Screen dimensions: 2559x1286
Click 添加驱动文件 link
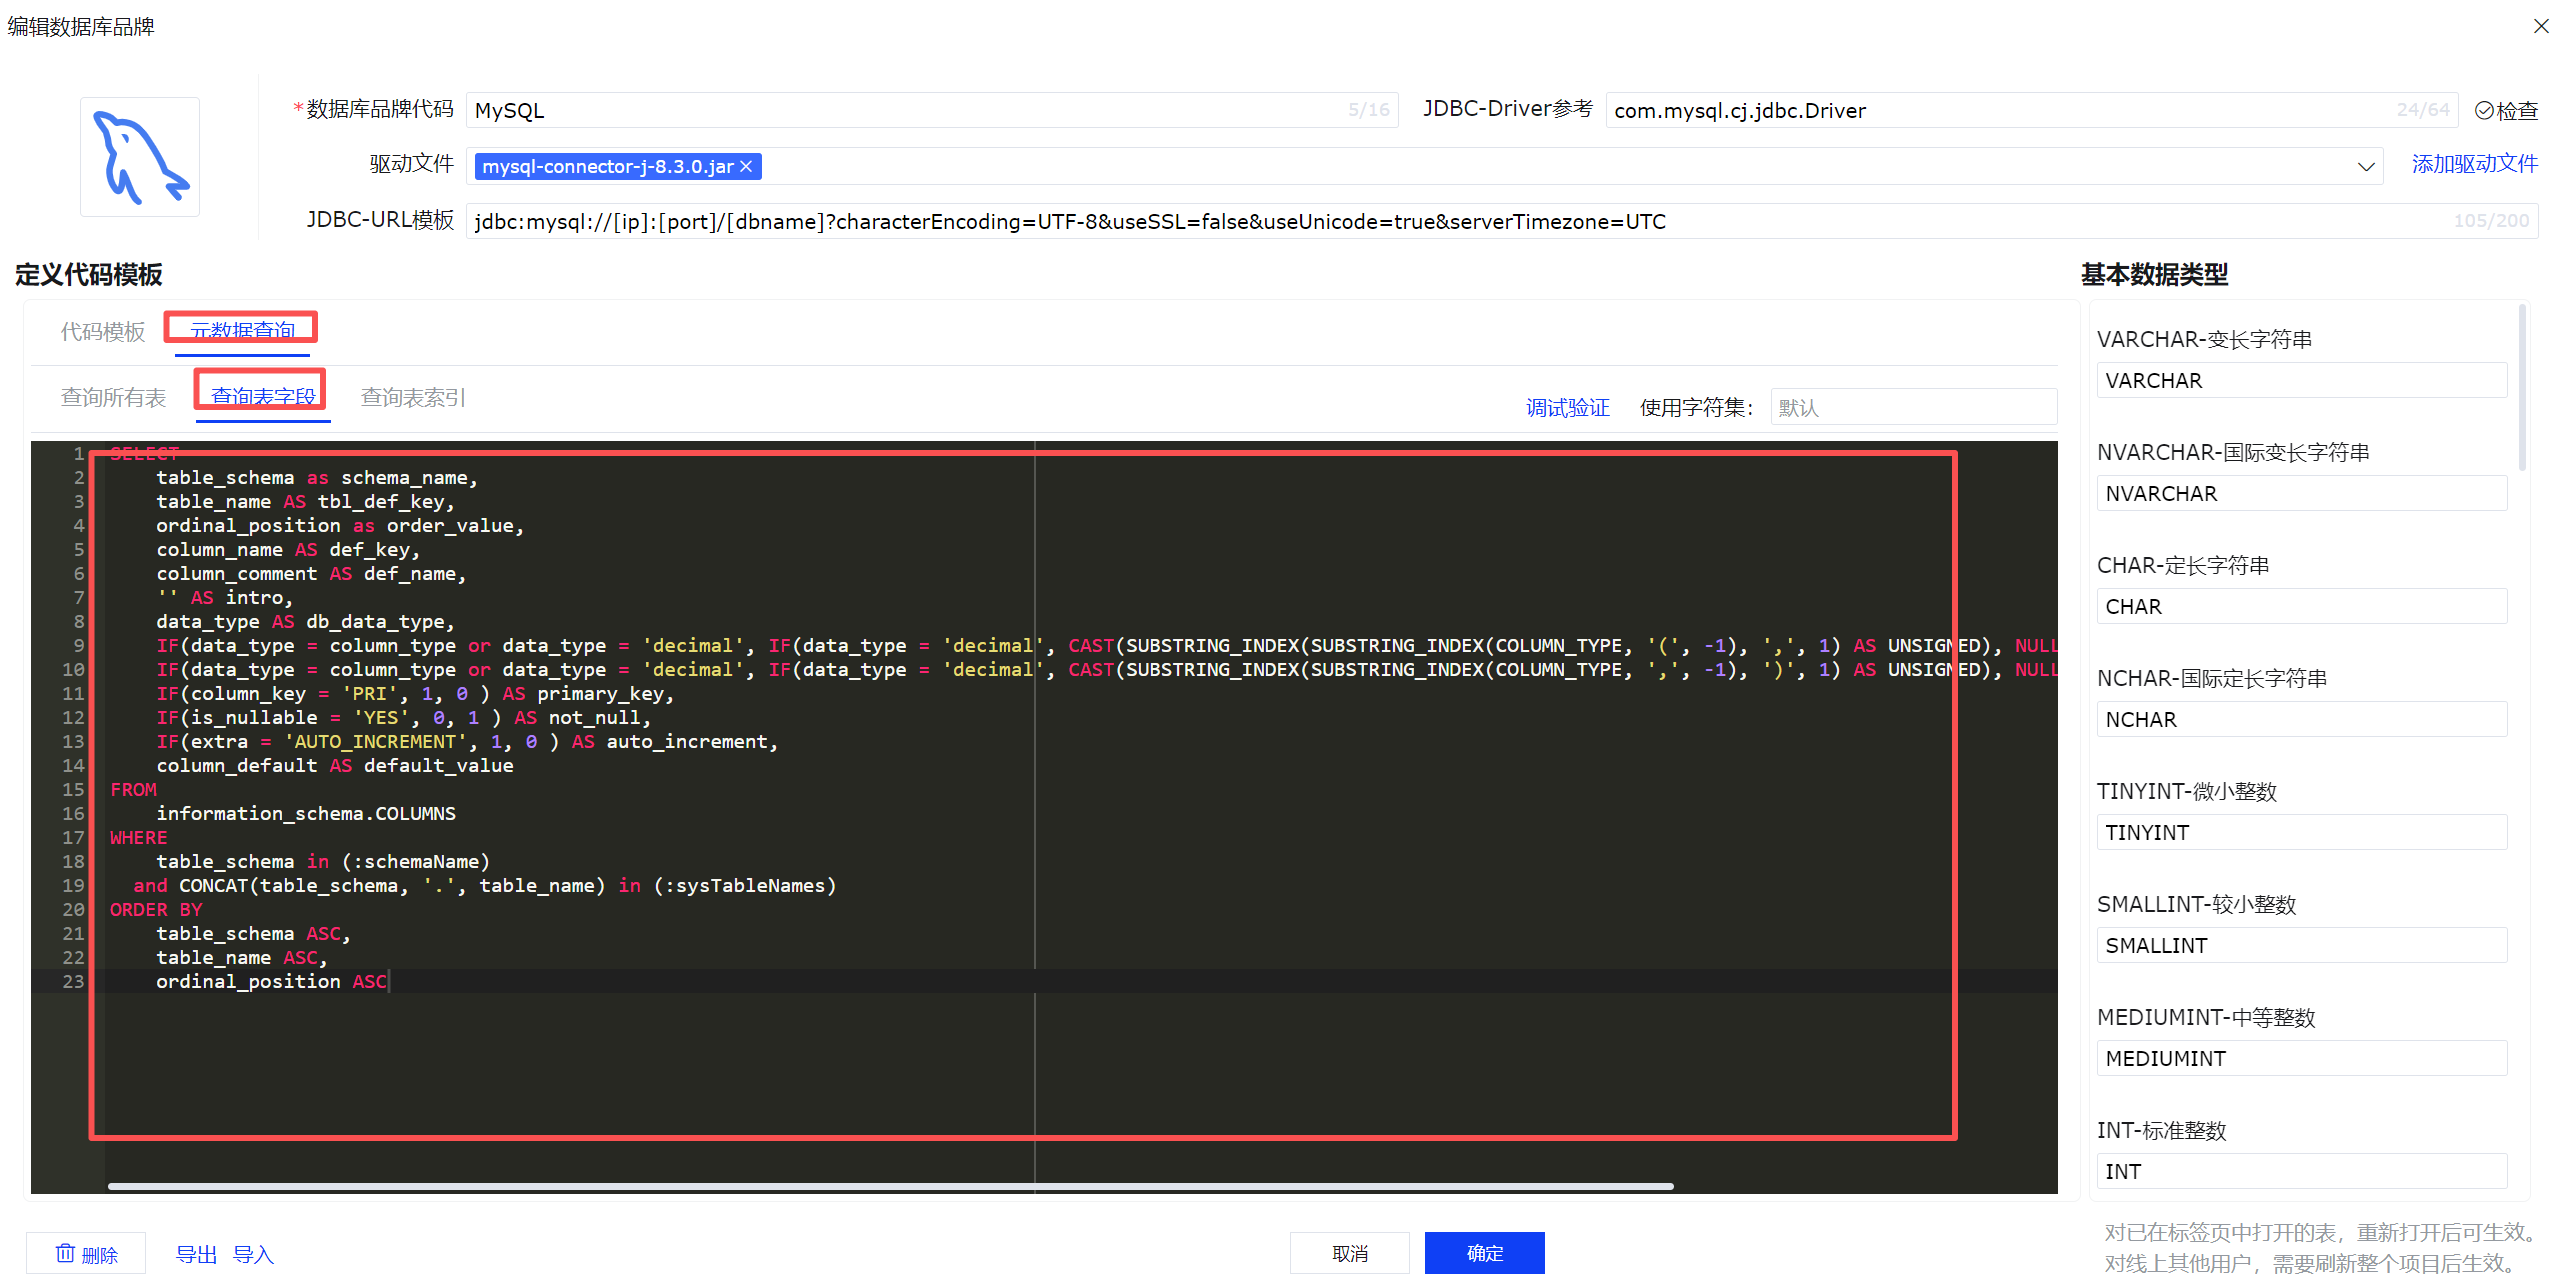2474,164
